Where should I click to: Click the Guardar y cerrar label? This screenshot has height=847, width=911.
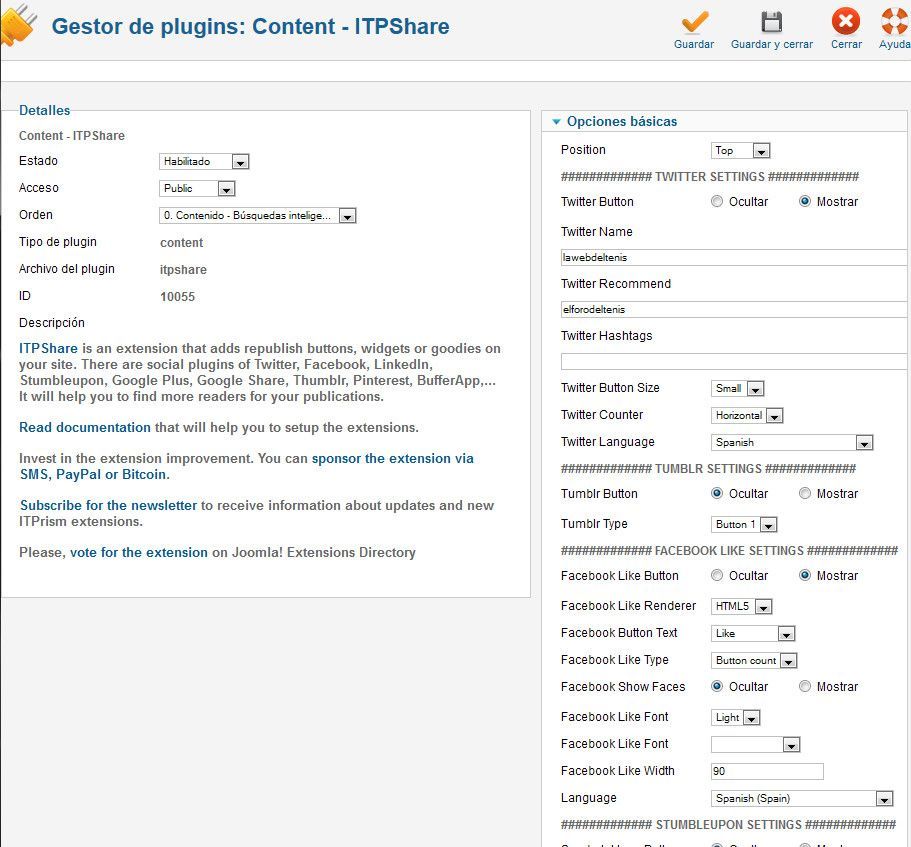coord(772,44)
